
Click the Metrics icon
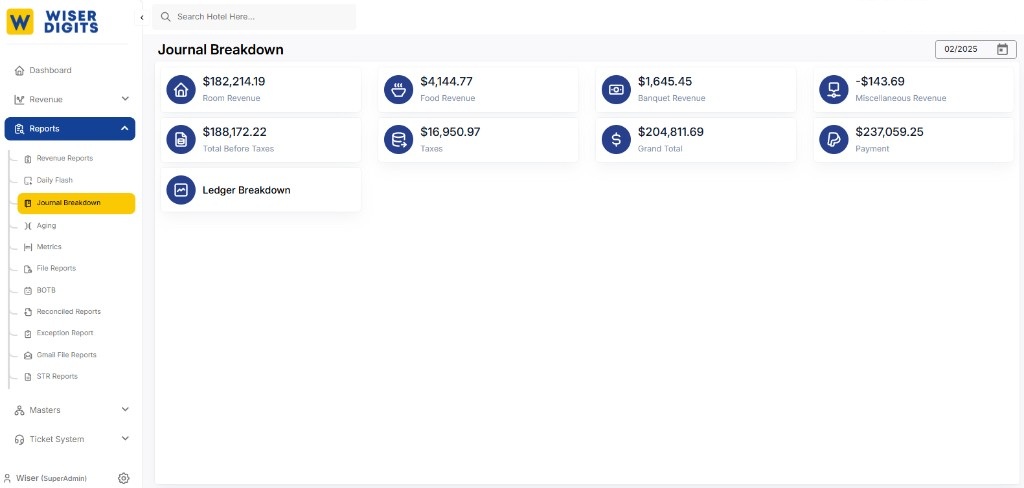point(27,248)
